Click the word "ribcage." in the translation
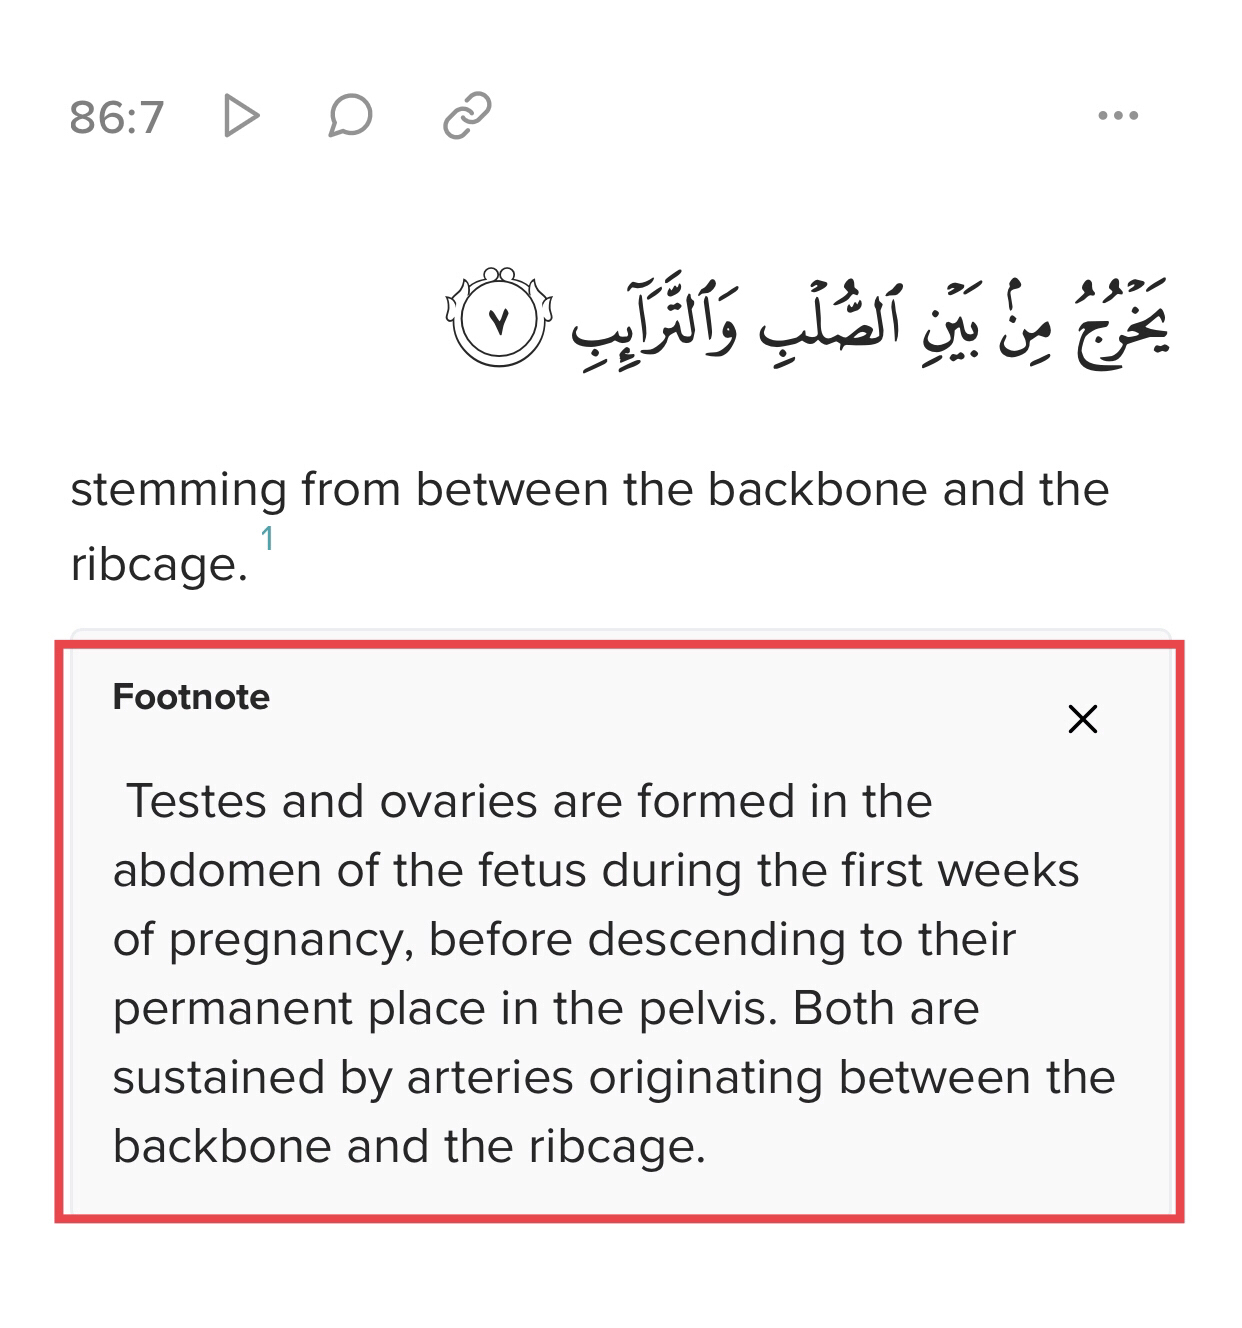The width and height of the screenshot is (1242, 1328). (158, 564)
